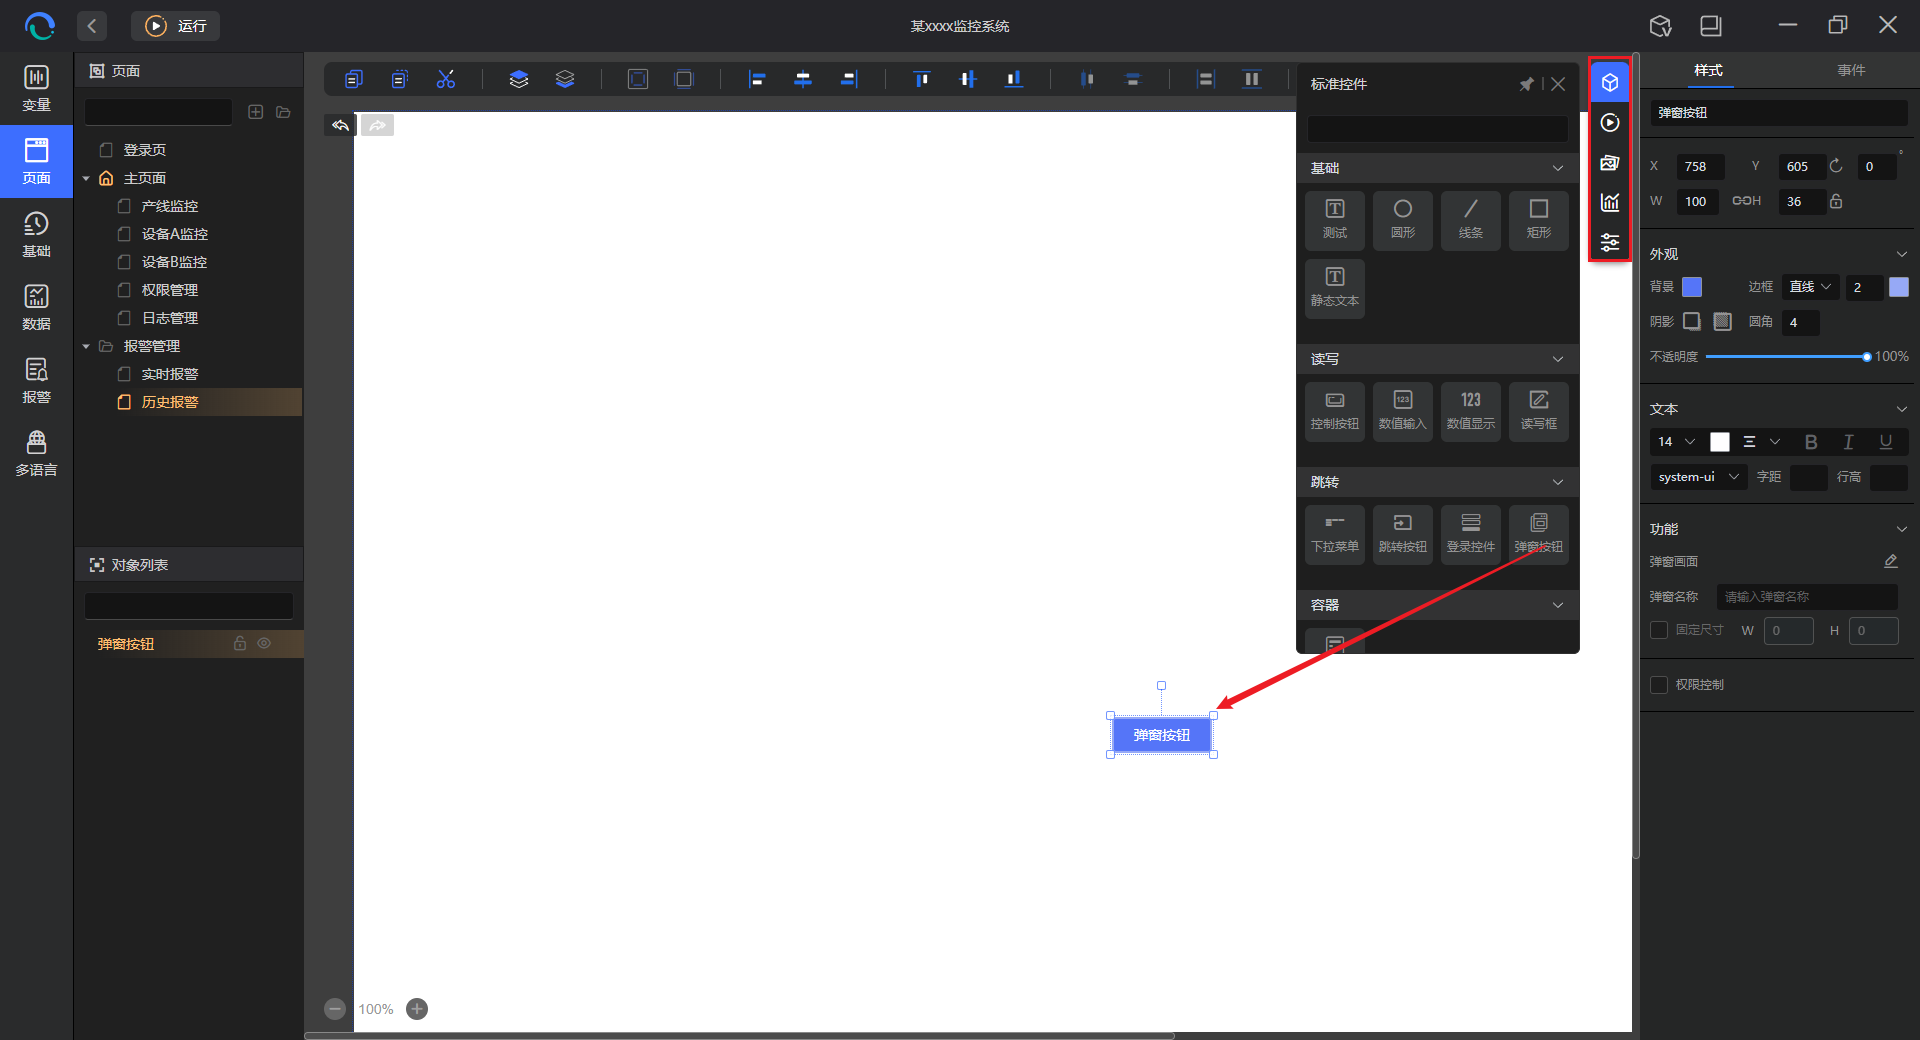Click the new page plus icon
This screenshot has height=1040, width=1920.
click(256, 112)
